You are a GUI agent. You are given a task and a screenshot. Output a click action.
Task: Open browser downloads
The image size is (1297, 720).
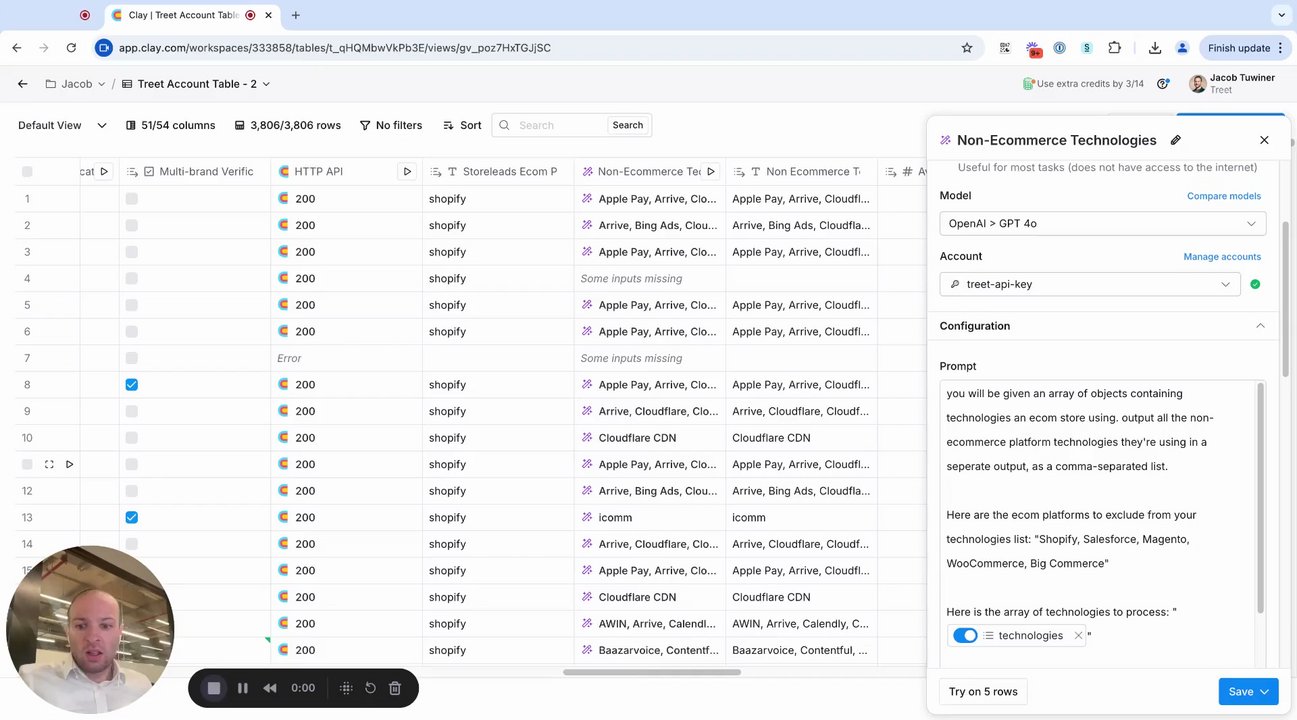(1155, 48)
